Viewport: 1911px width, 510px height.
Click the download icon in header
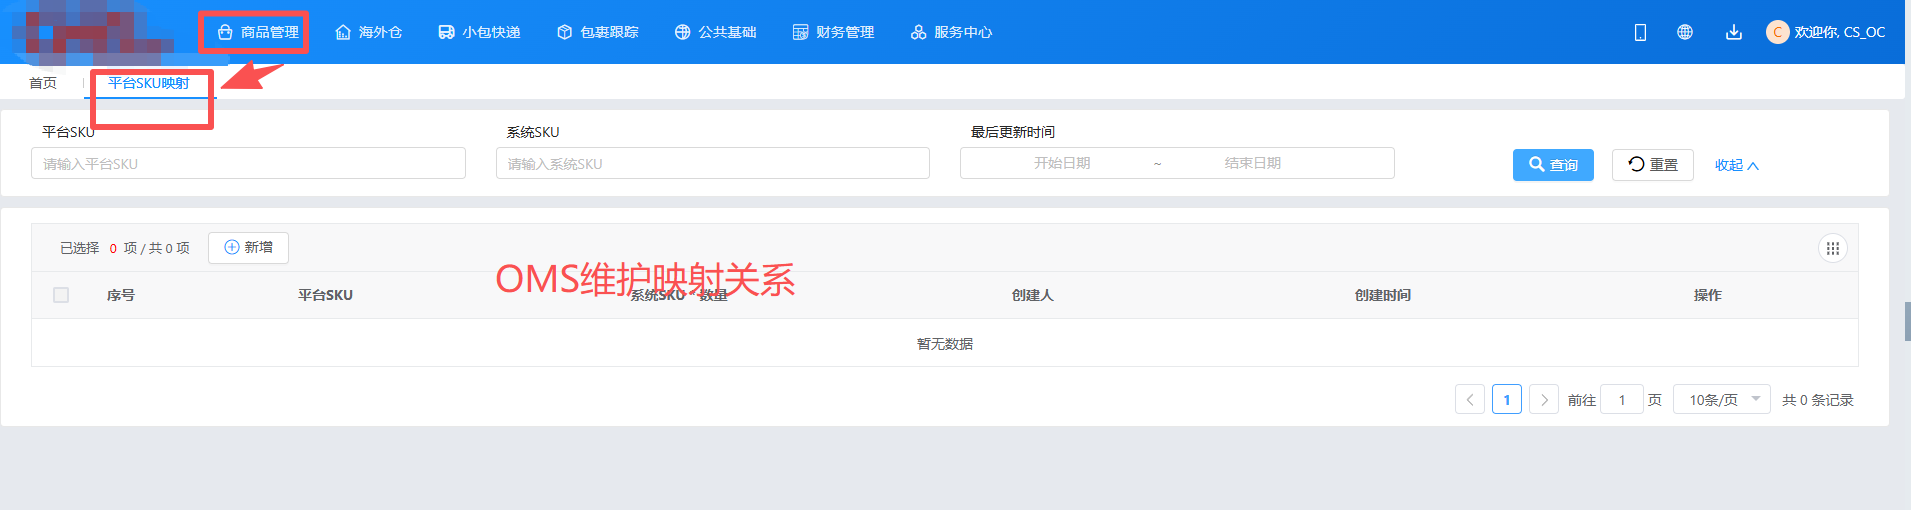[1734, 32]
